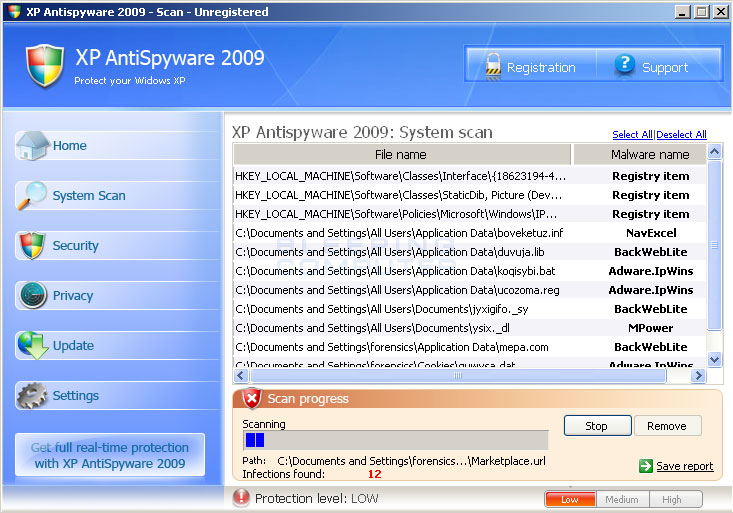733x513 pixels.
Task: Click the horizontal scrollbar right arrow
Action: pos(699,375)
